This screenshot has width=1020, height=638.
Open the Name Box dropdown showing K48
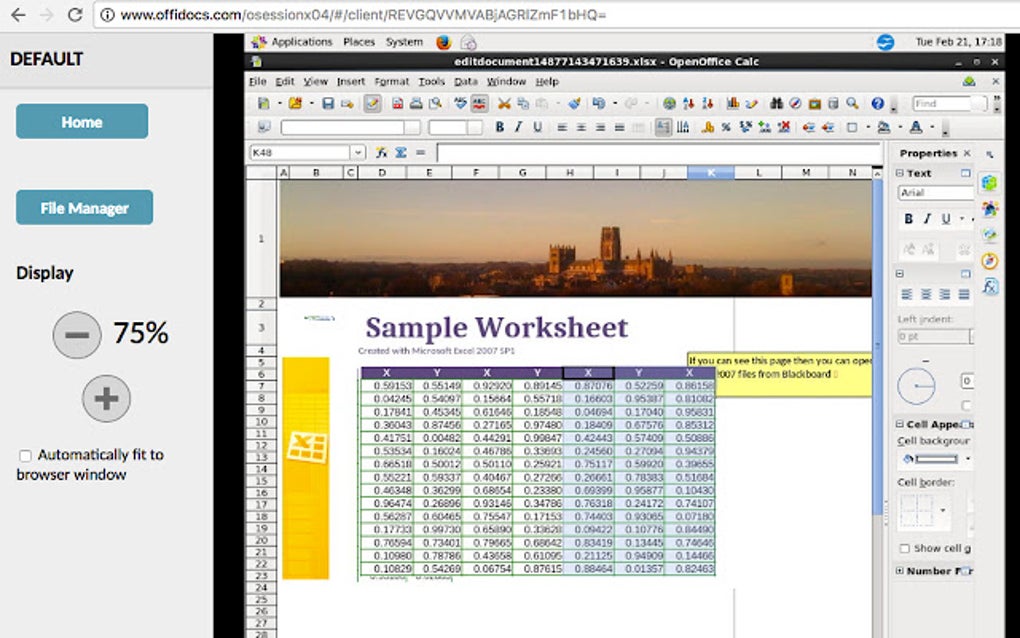(360, 152)
